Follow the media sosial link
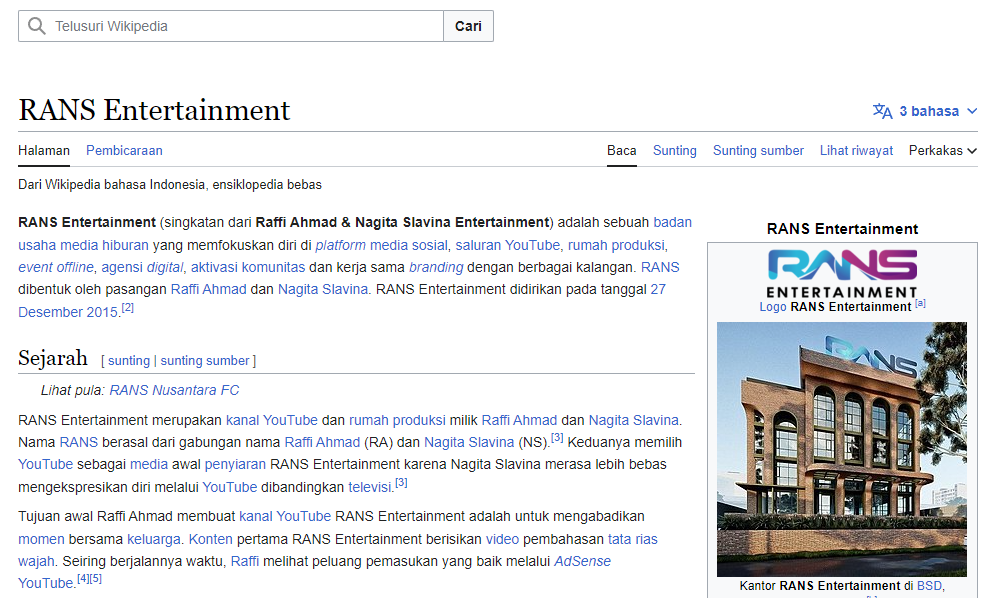999x598 pixels. 408,245
